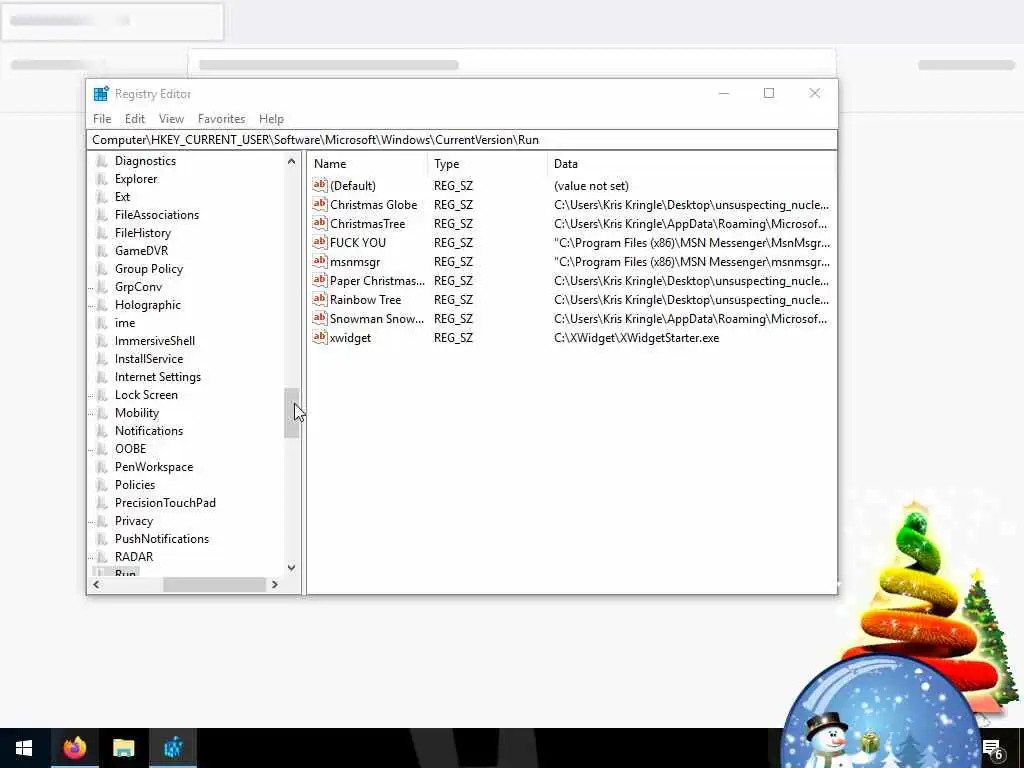The height and width of the screenshot is (768, 1024).
Task: Select the OOBE key
Action: [x=130, y=449]
